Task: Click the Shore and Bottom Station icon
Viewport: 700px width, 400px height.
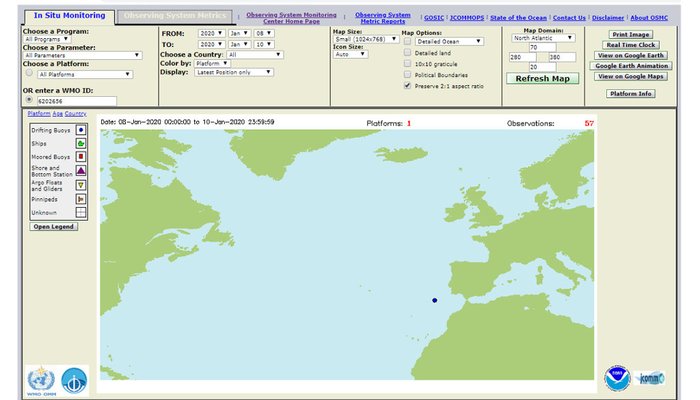Action: click(80, 172)
